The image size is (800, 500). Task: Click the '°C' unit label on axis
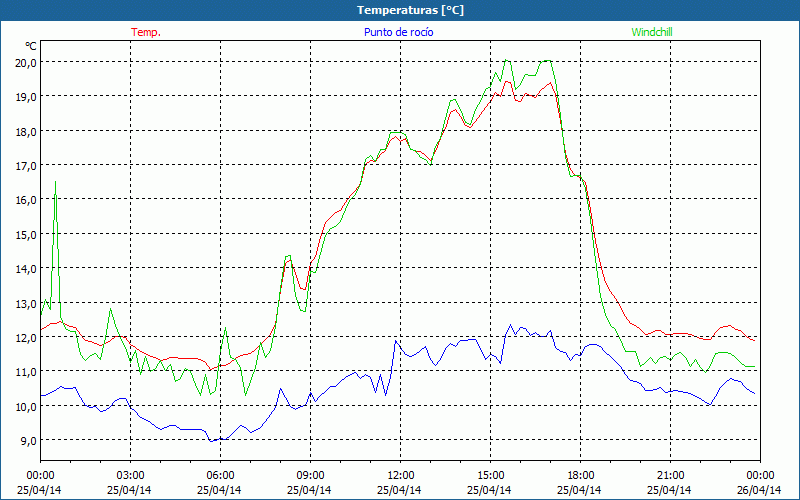coord(31,46)
